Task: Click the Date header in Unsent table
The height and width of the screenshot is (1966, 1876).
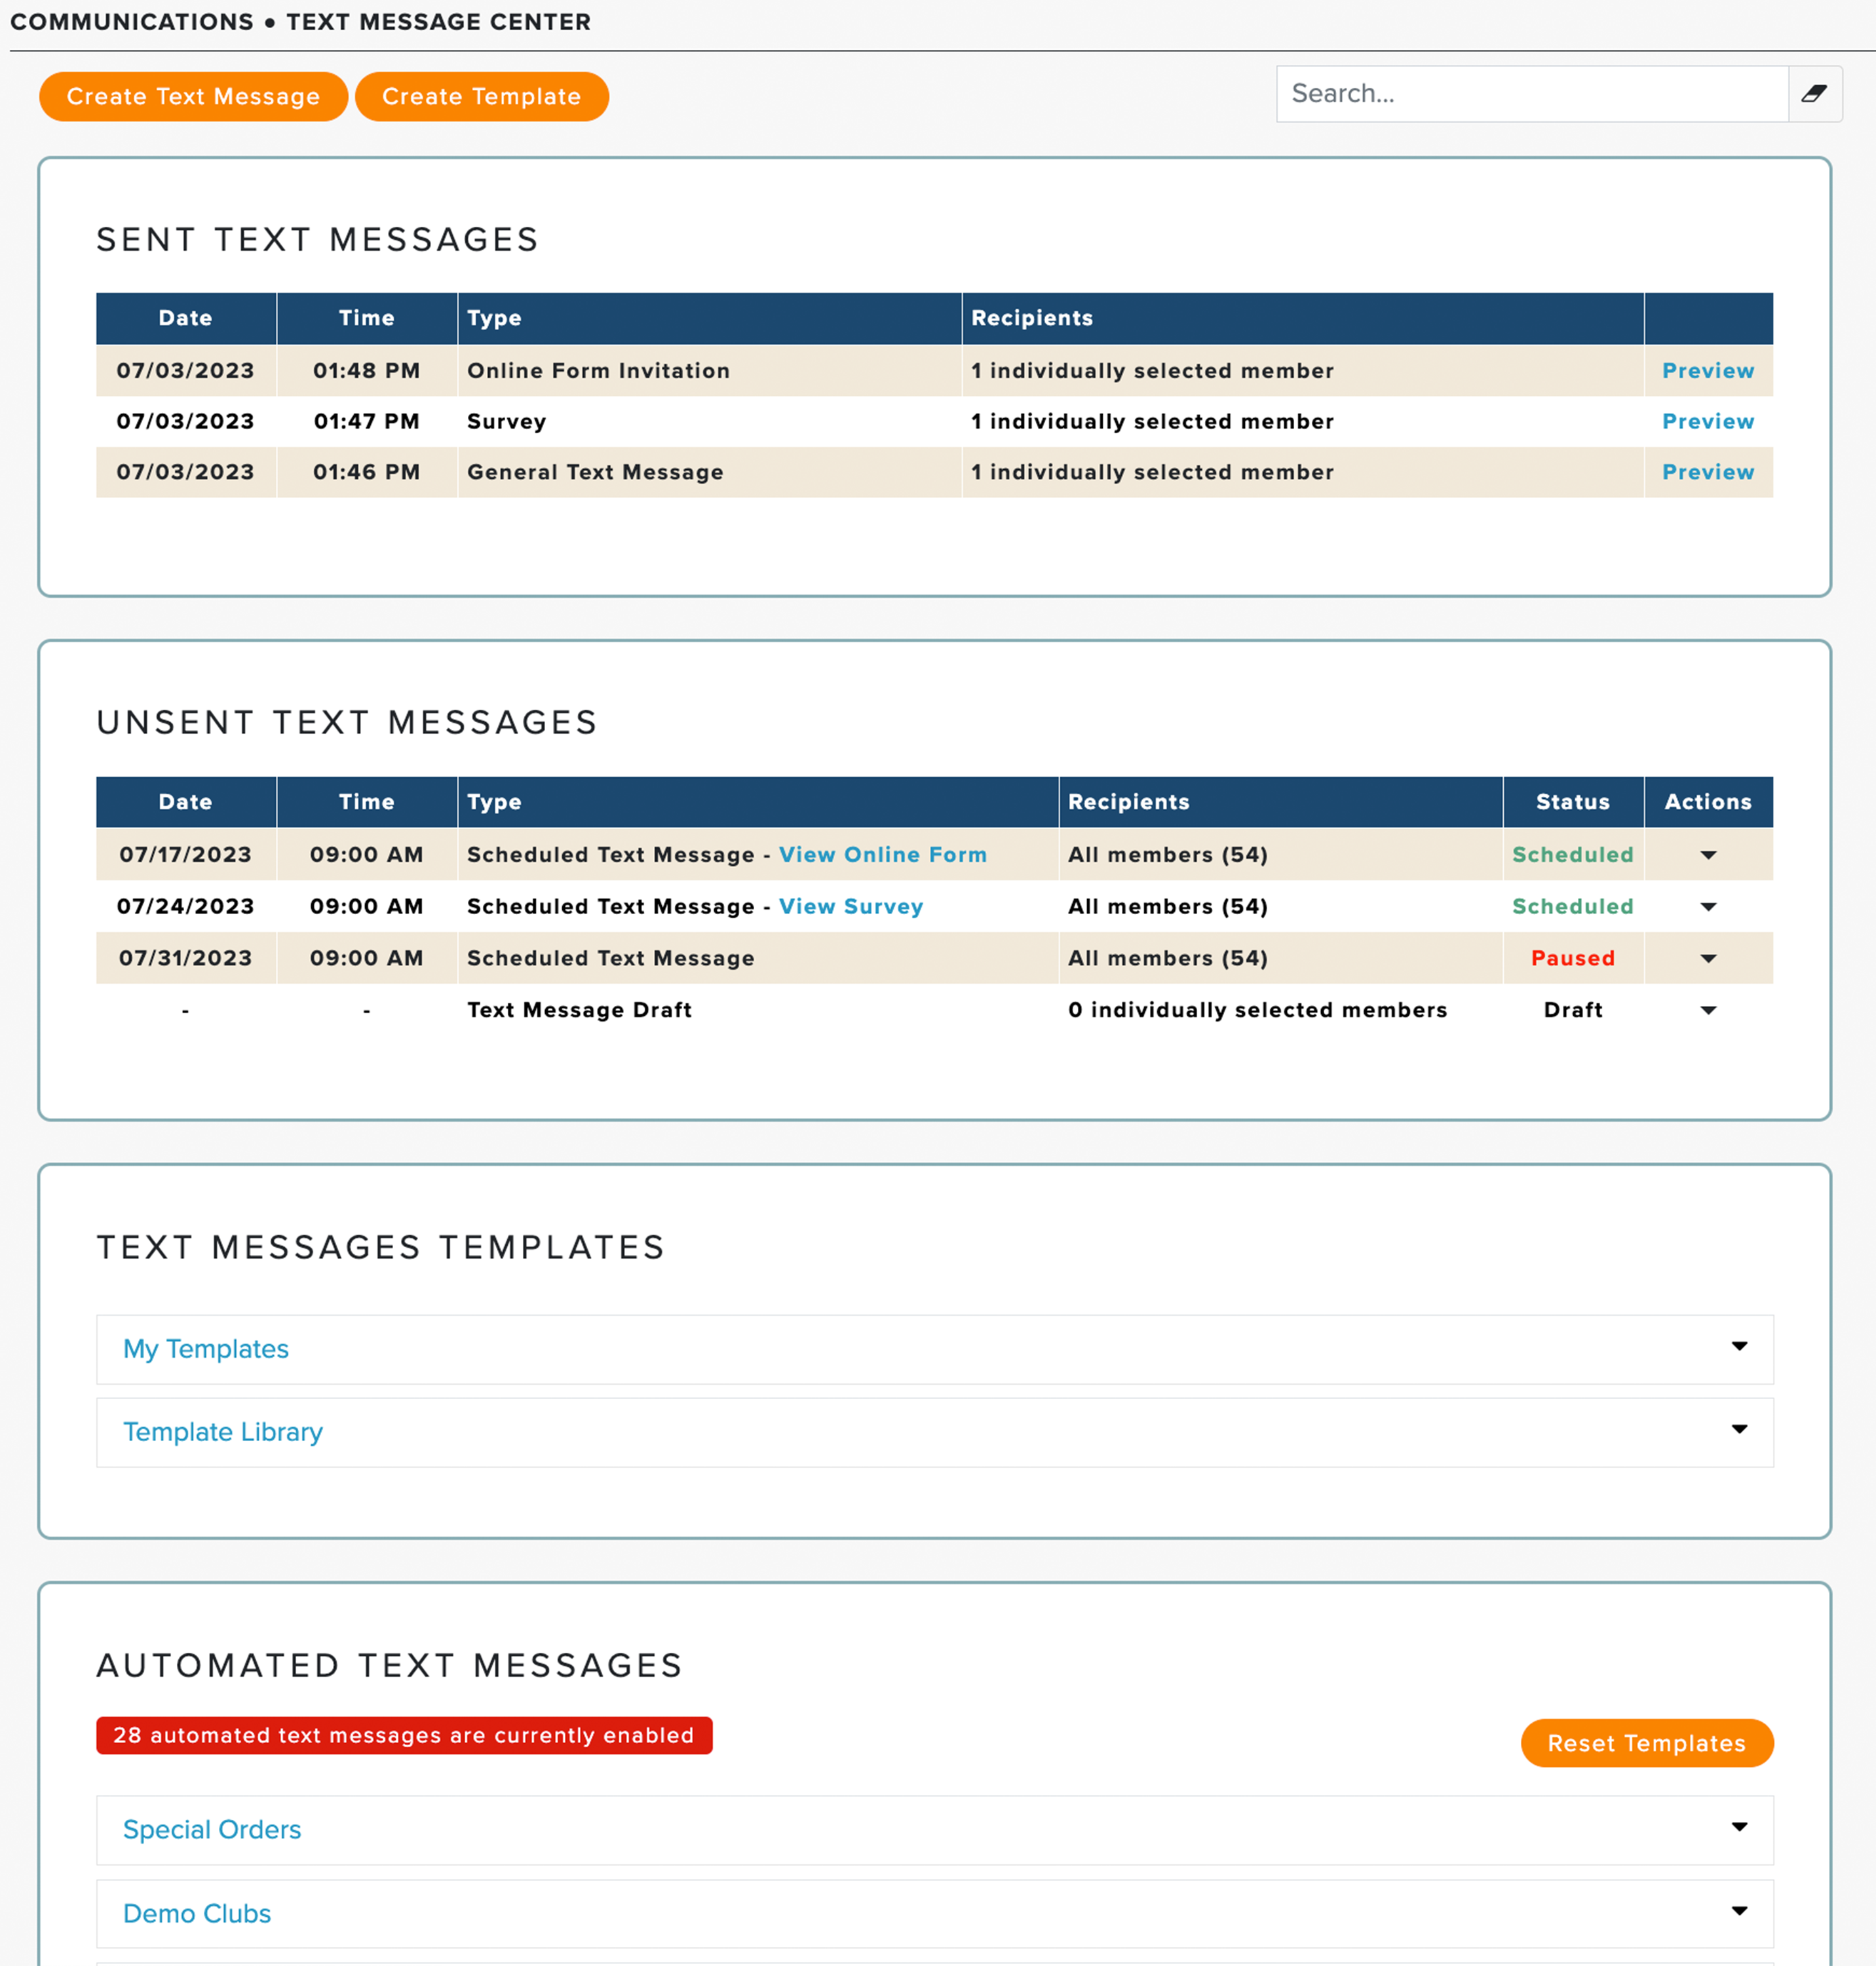Action: pos(186,802)
